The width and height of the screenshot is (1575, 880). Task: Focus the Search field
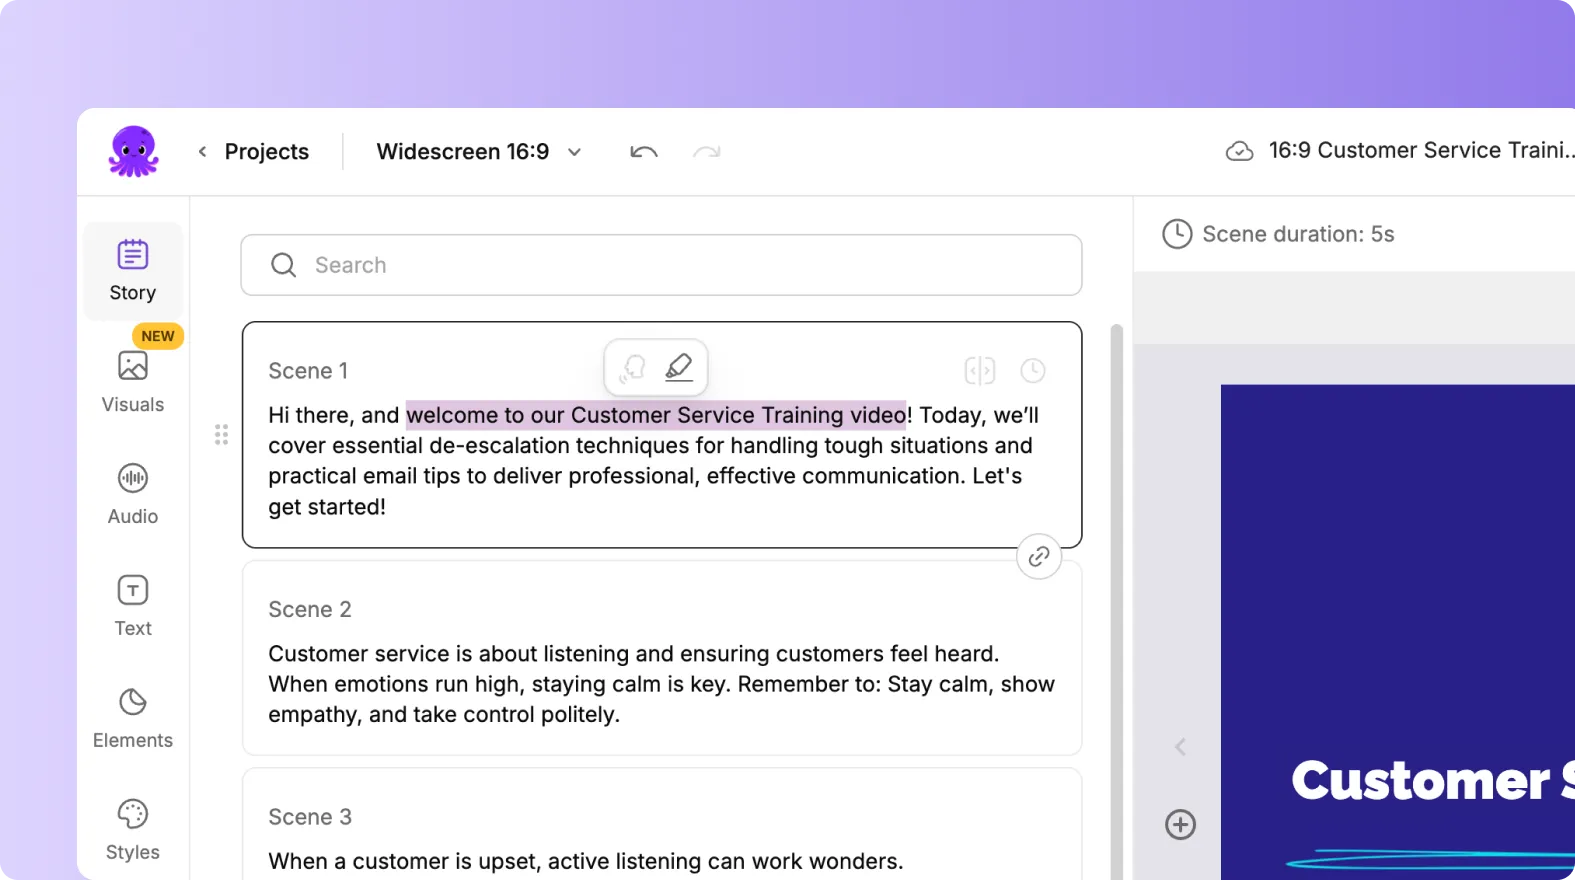coord(661,265)
